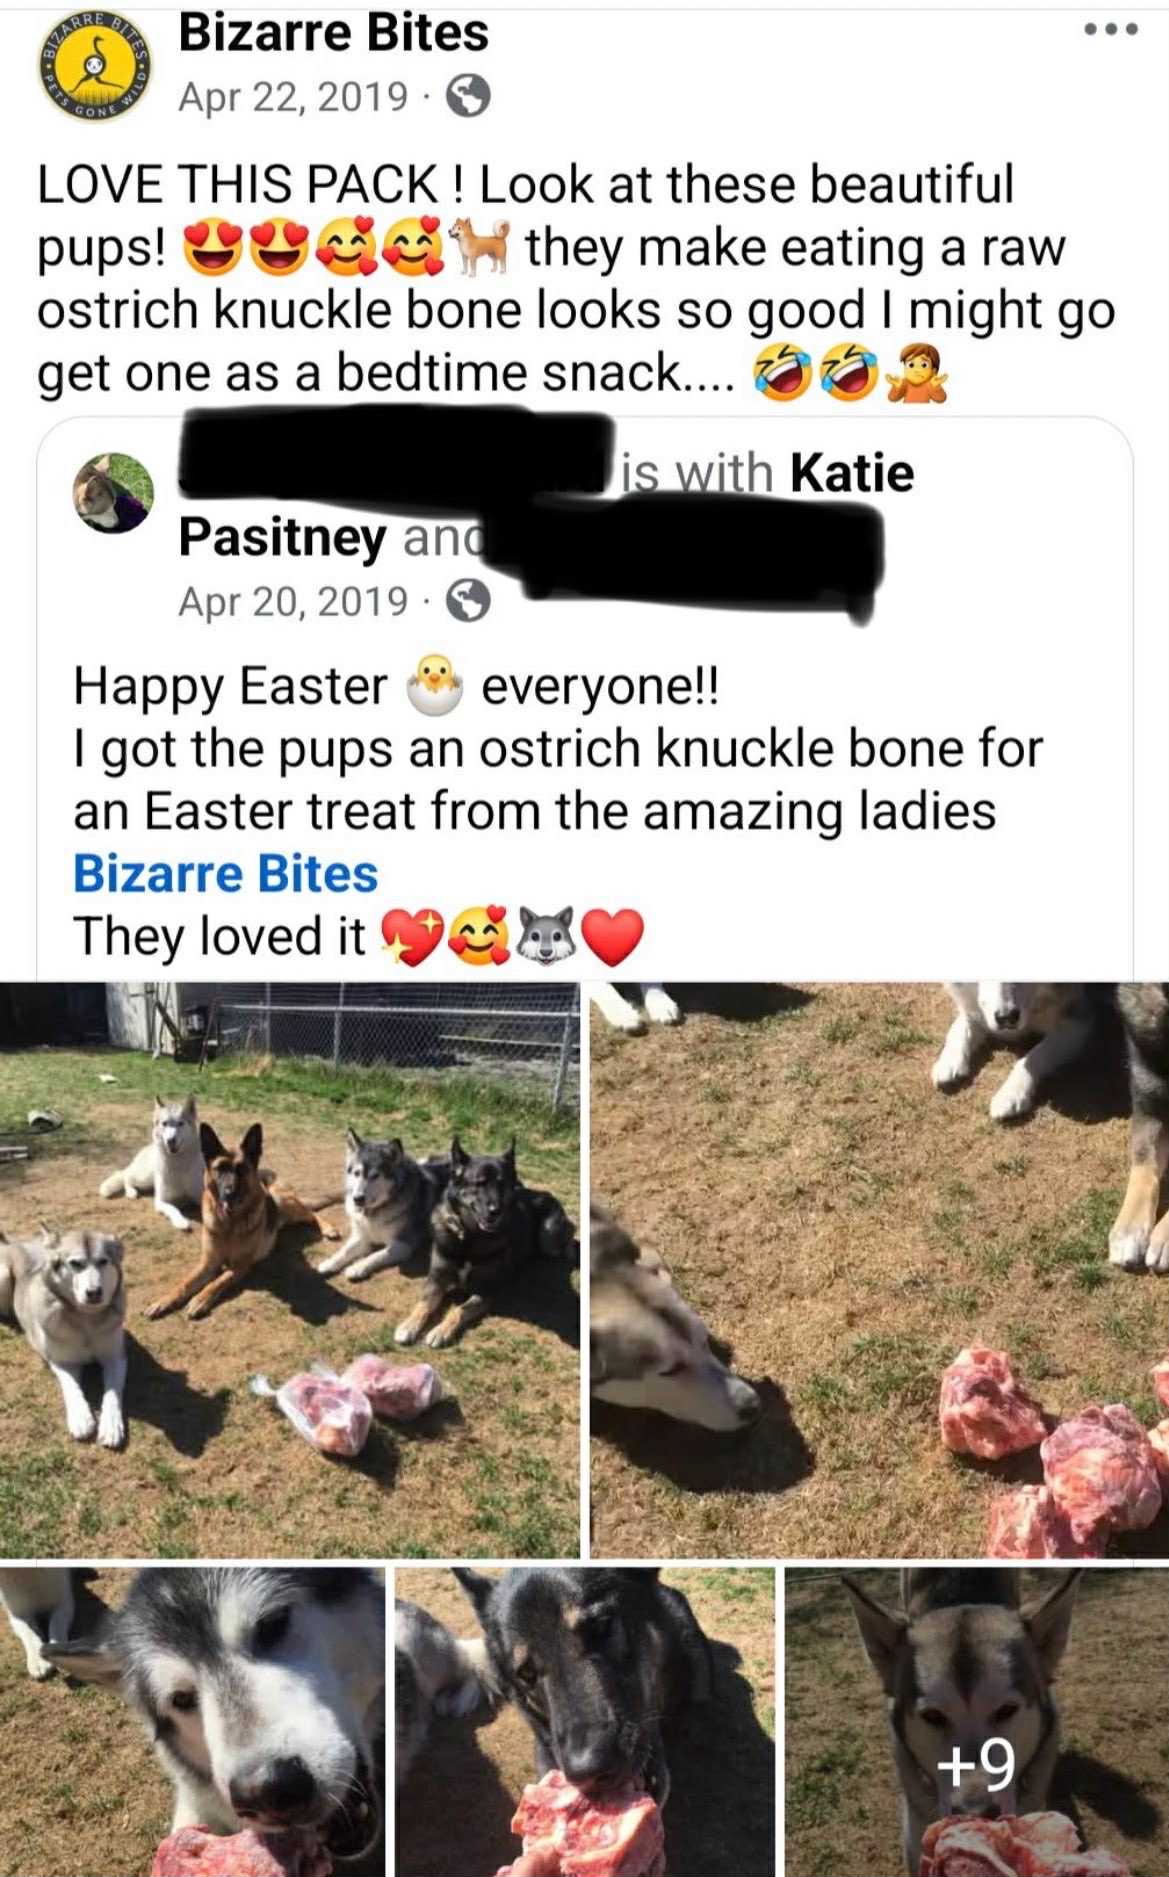
Task: Click the hatching chick emoji after Happy Easter
Action: 434,686
